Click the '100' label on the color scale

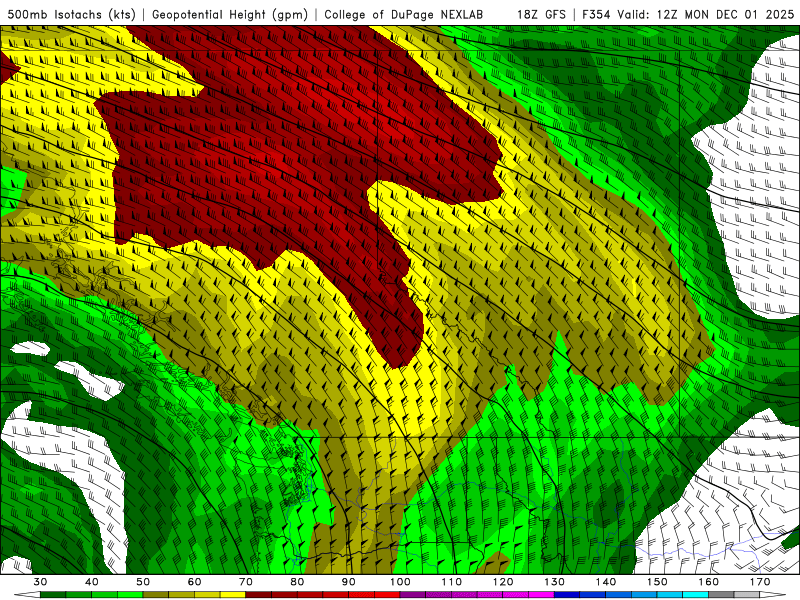tap(400, 582)
